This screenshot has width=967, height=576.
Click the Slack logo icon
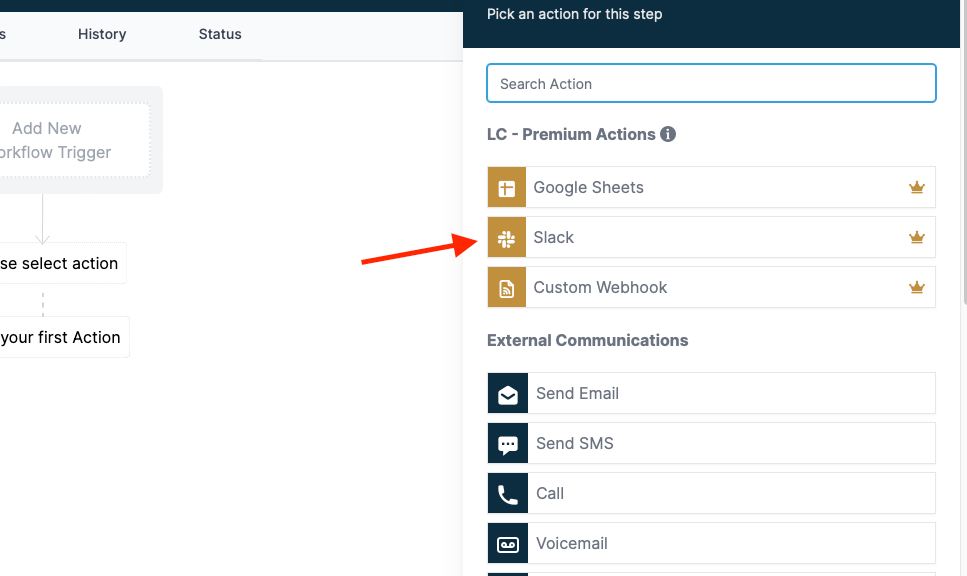pyautogui.click(x=506, y=237)
